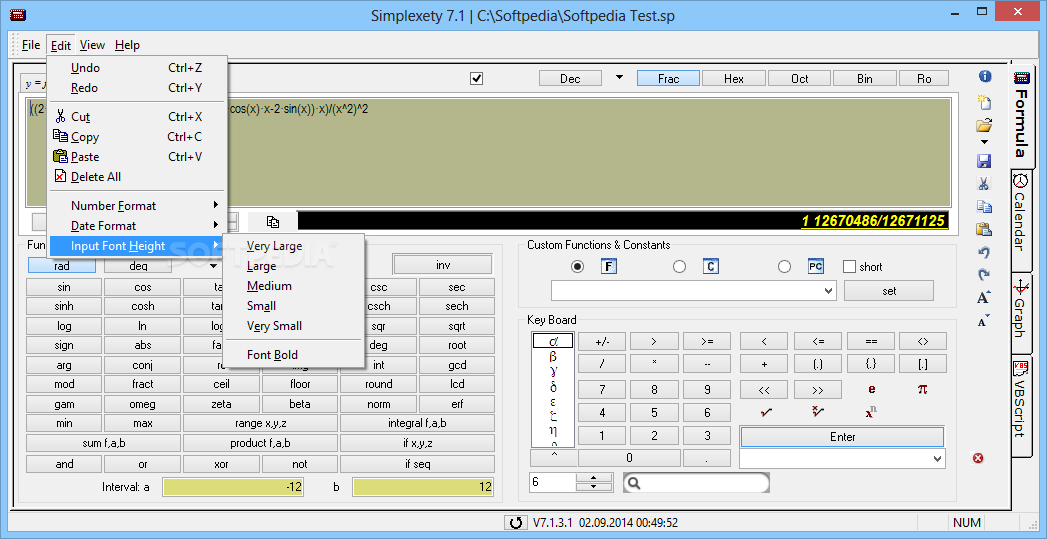Increase font size with large A icon
The height and width of the screenshot is (539, 1047).
984,297
